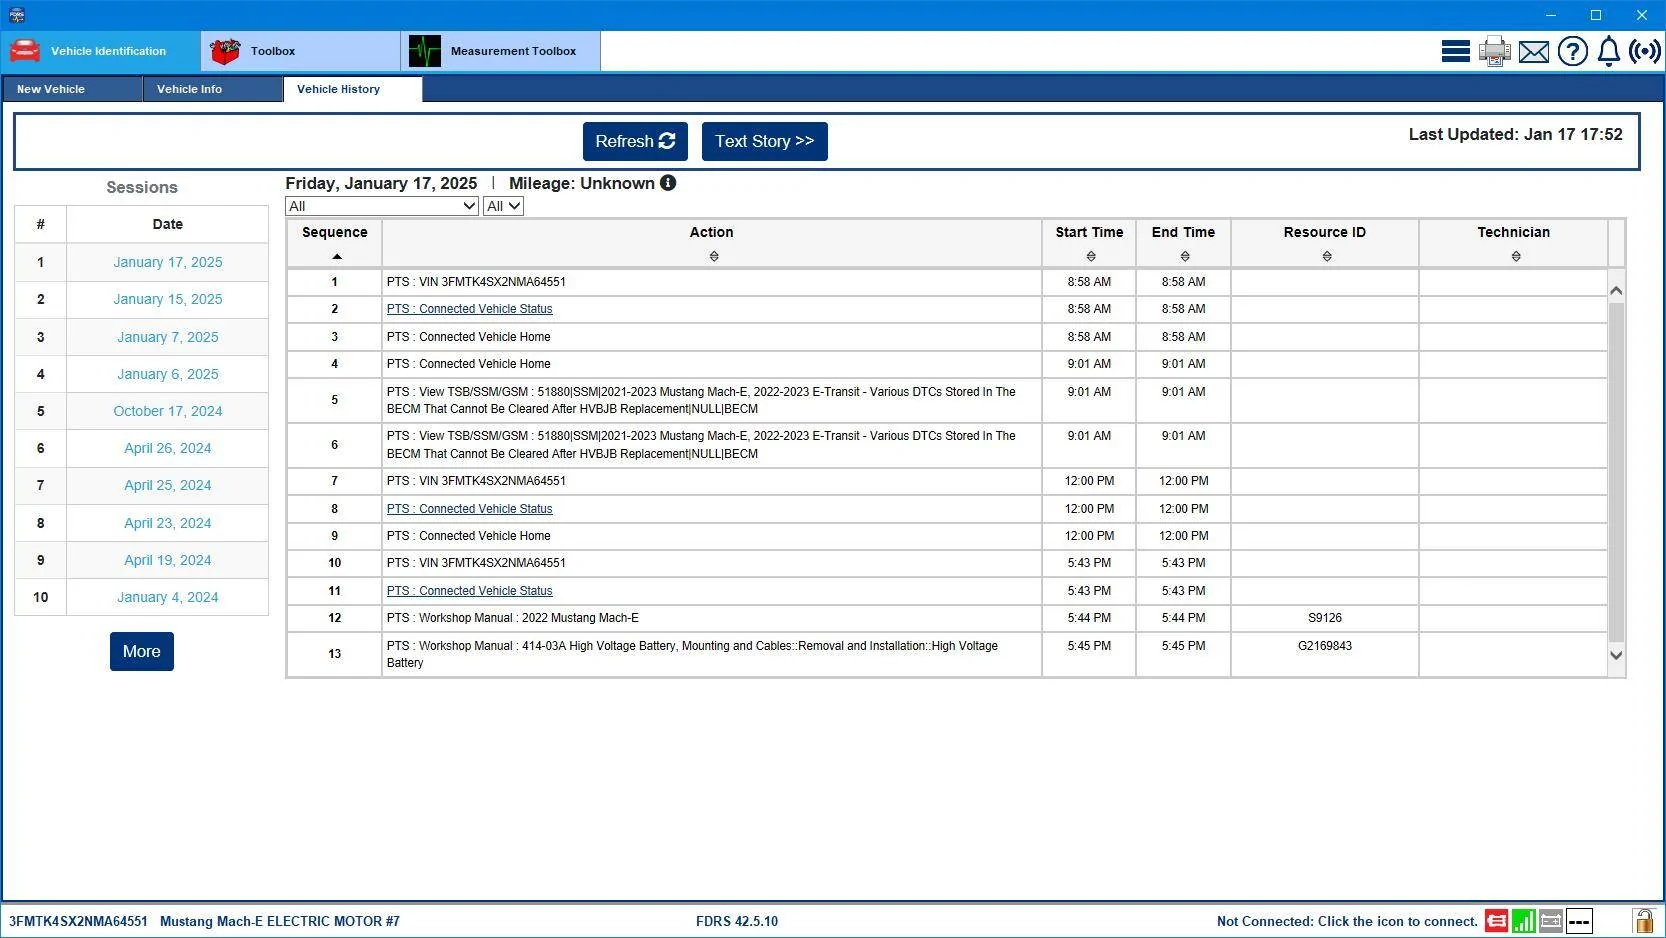Click the table scrollbar up arrow
This screenshot has height=938, width=1666.
[1616, 290]
